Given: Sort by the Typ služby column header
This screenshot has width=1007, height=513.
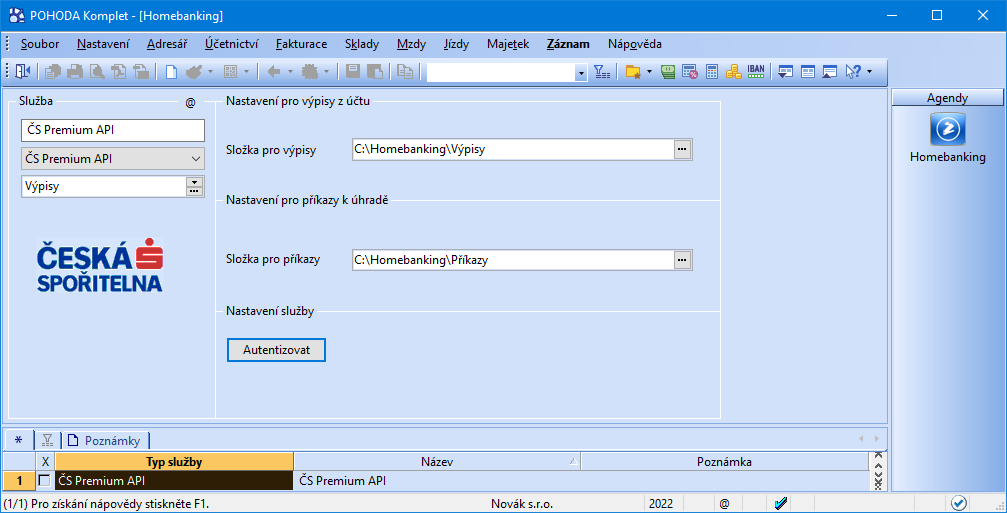Looking at the screenshot, I should pos(175,462).
